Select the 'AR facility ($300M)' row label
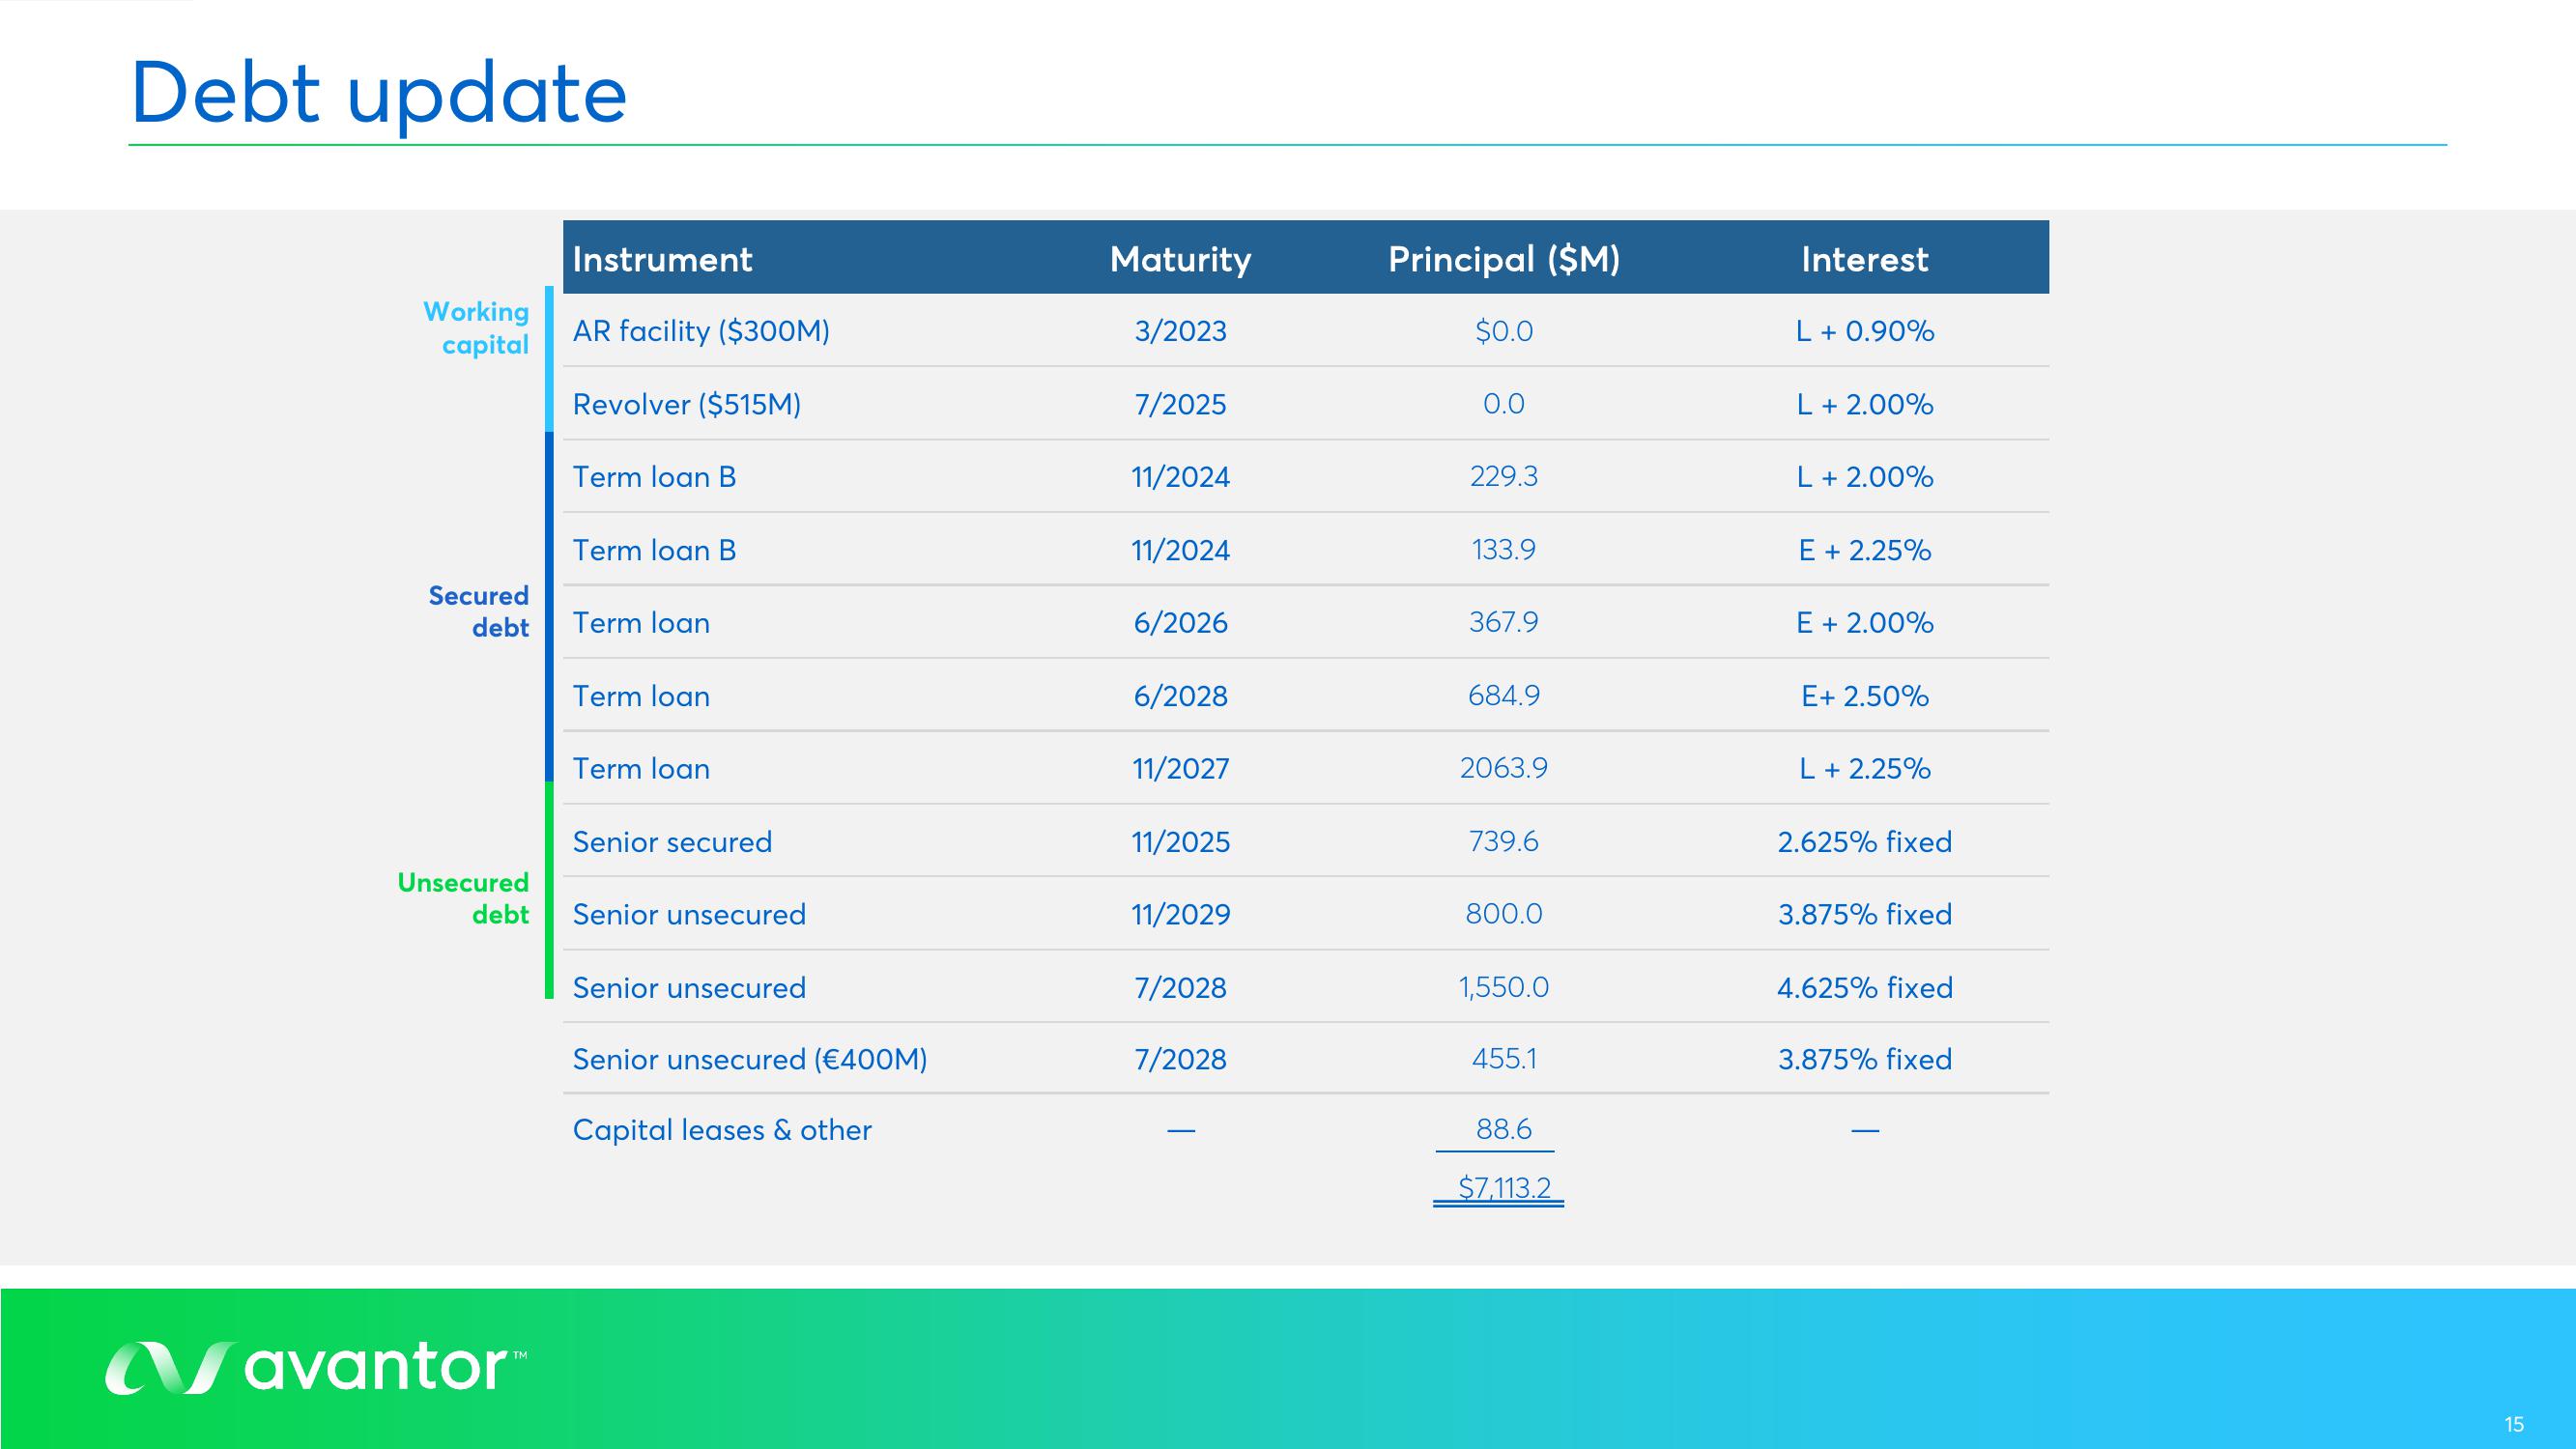This screenshot has width=2576, height=1449. click(701, 331)
